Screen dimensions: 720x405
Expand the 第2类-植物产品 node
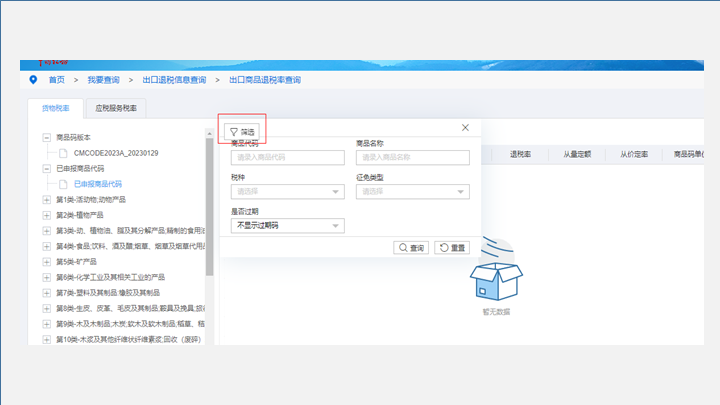[46, 215]
